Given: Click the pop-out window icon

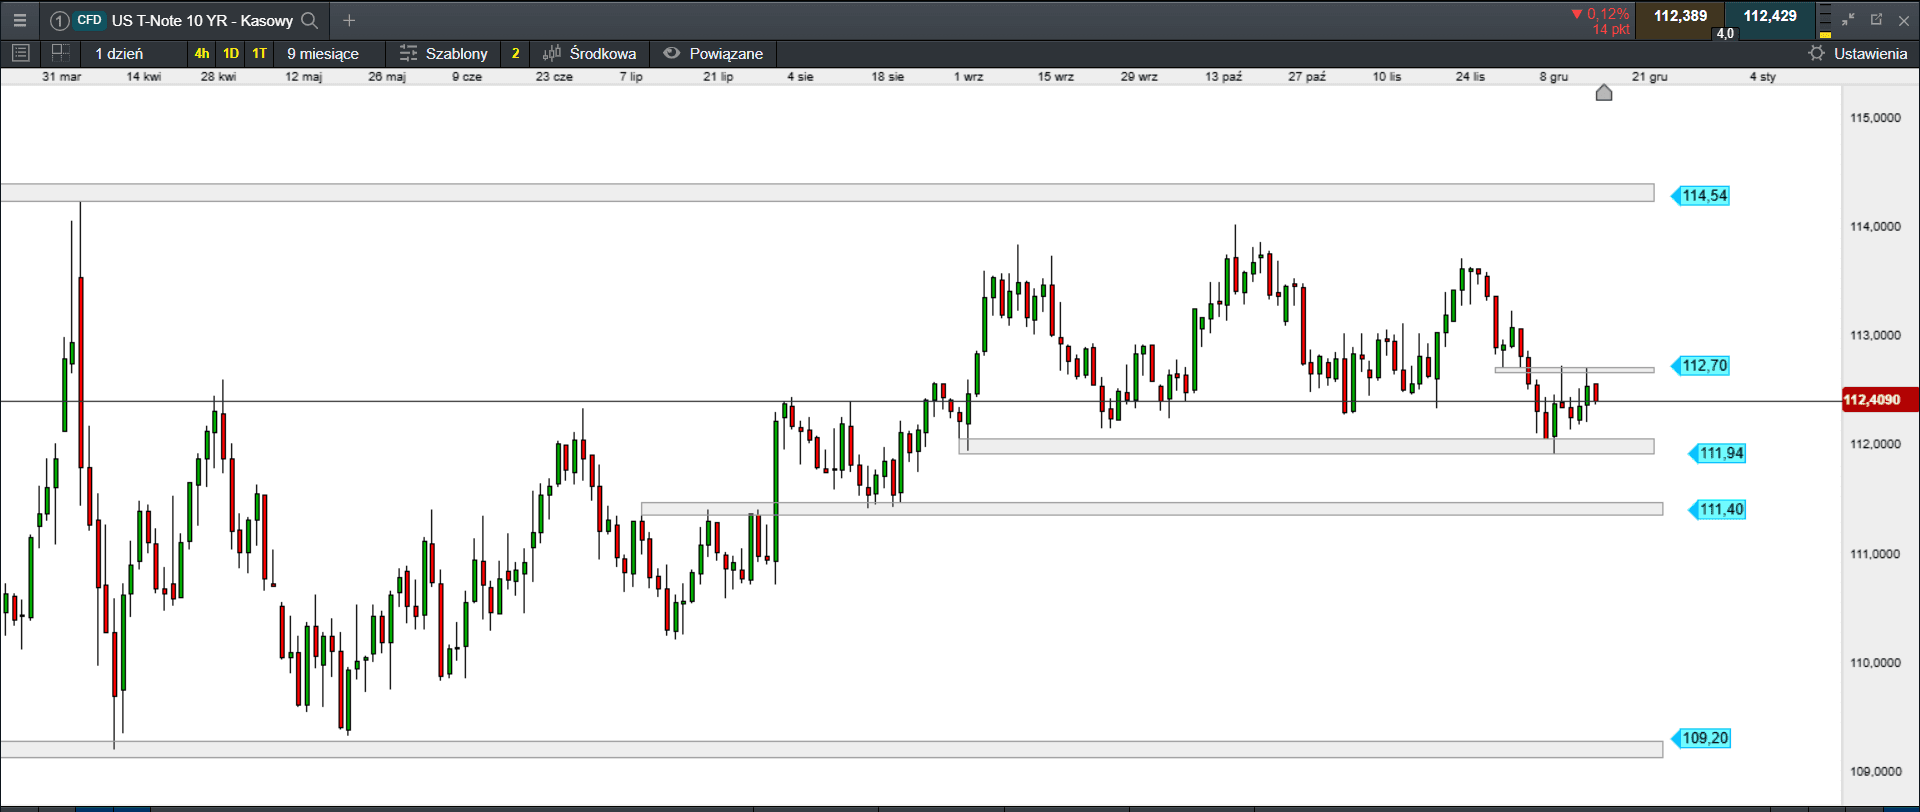Looking at the screenshot, I should [1876, 20].
